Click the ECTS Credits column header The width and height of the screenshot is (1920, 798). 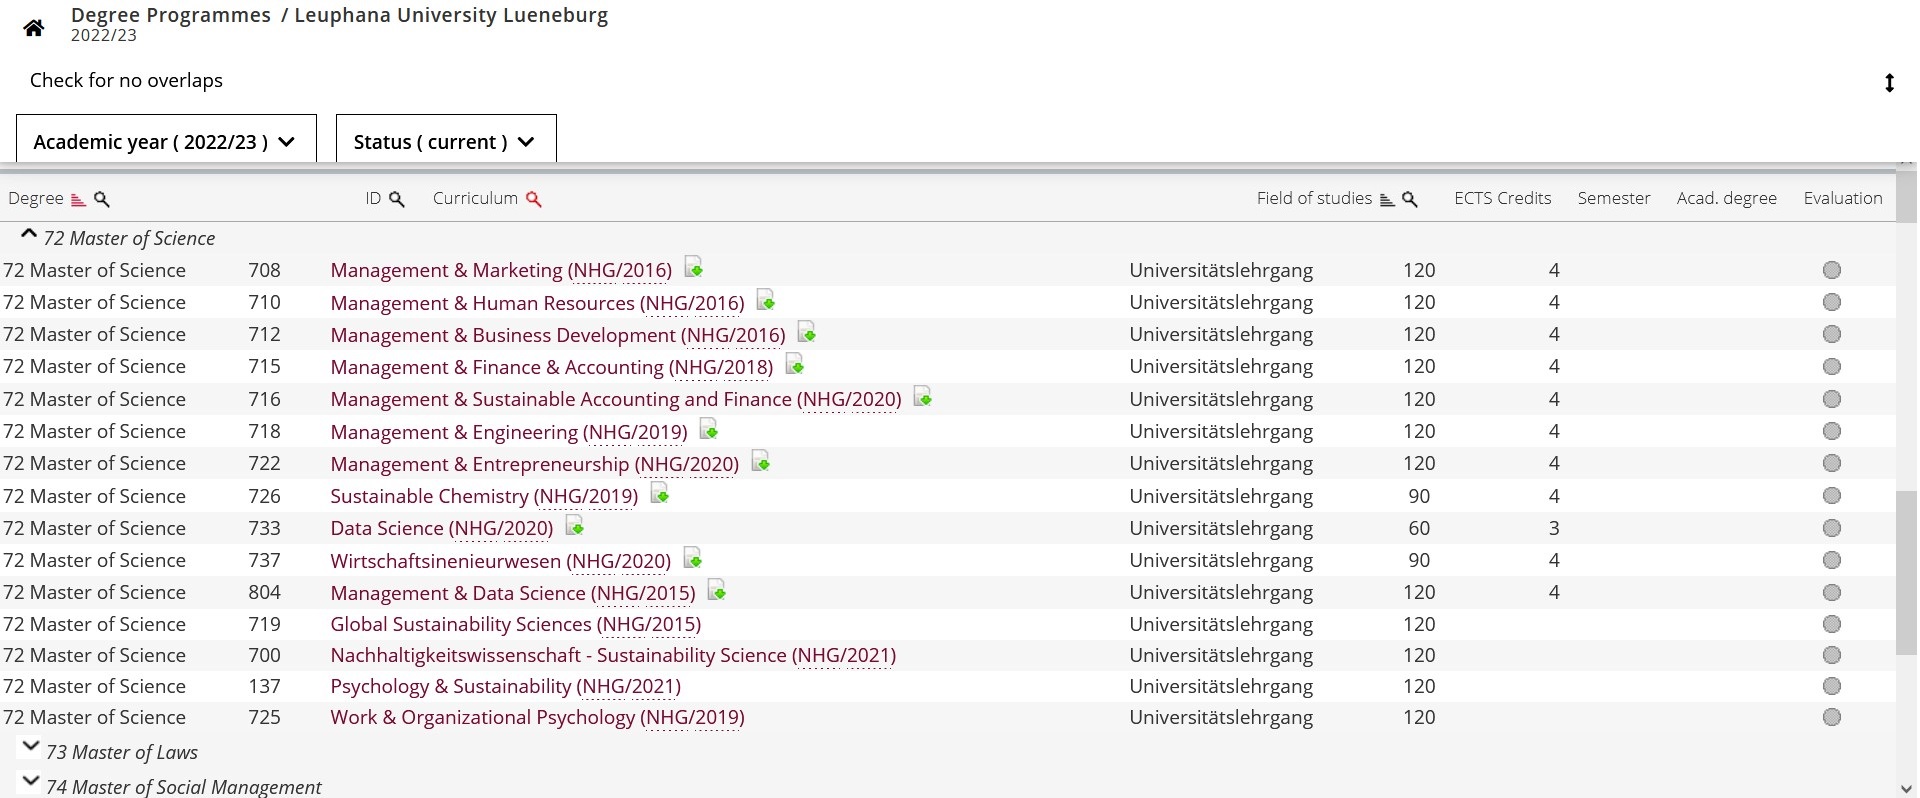(1503, 198)
